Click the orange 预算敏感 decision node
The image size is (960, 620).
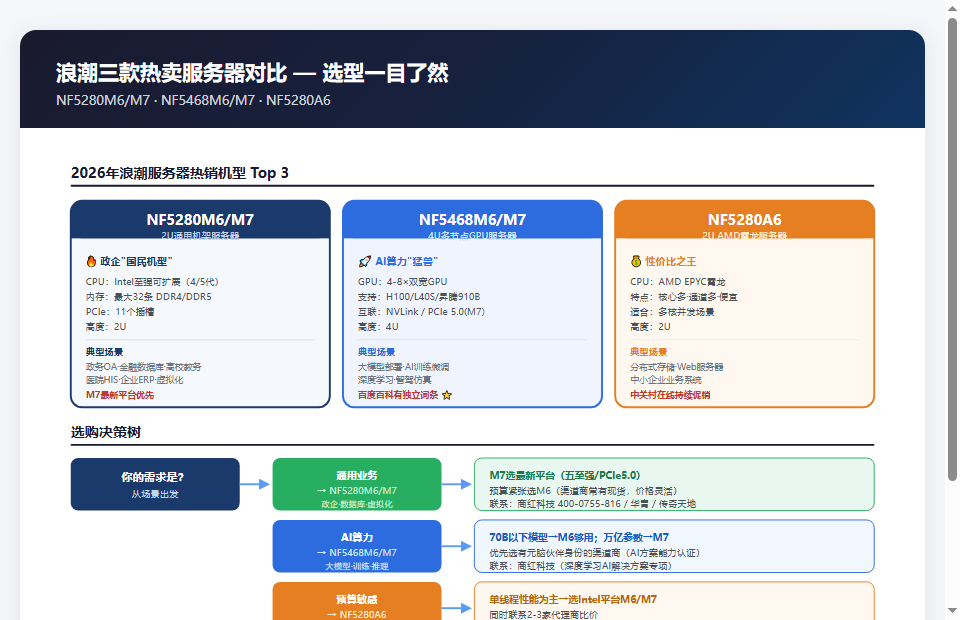(357, 601)
